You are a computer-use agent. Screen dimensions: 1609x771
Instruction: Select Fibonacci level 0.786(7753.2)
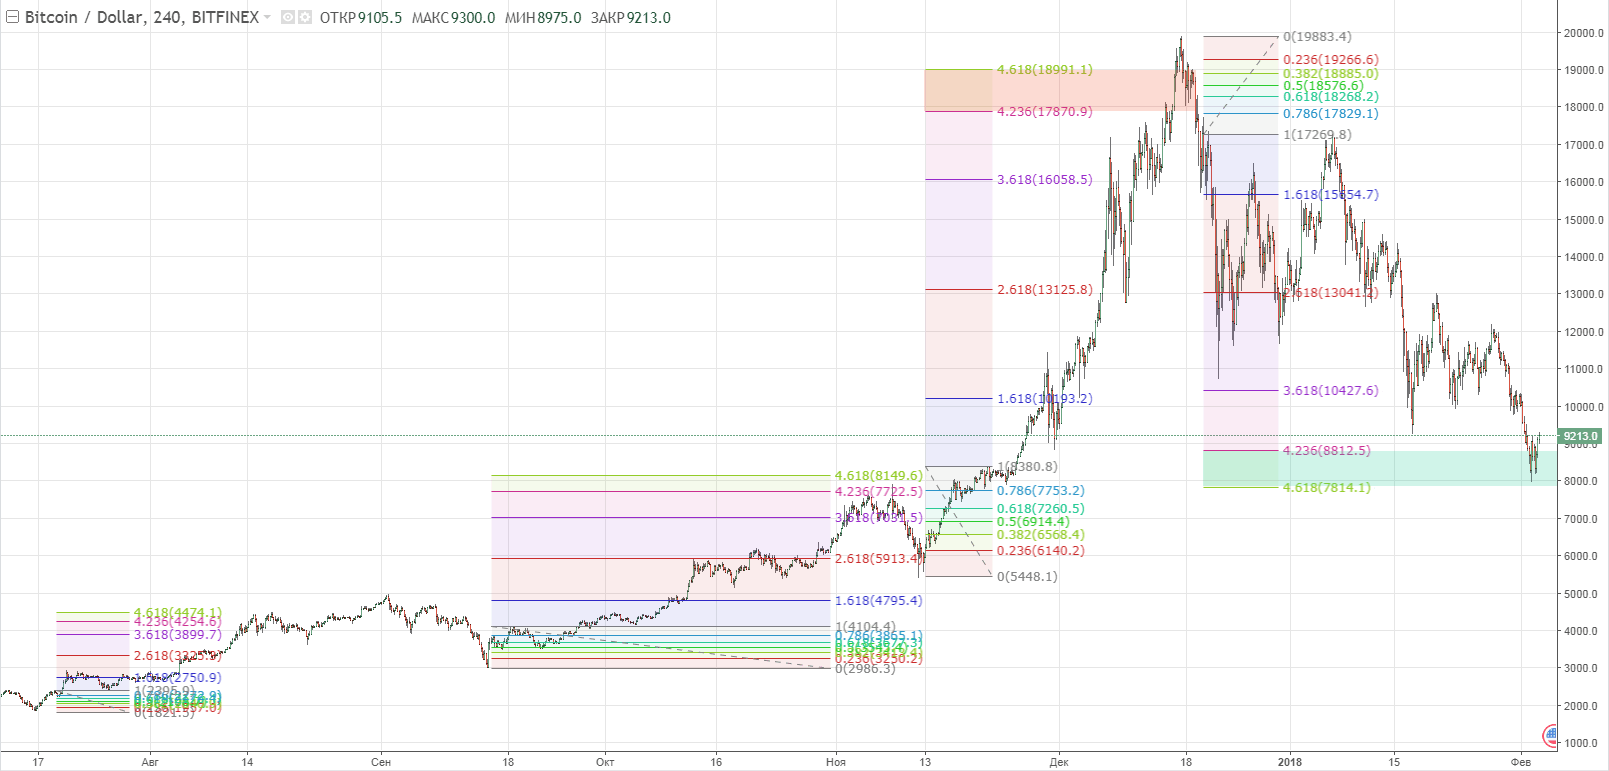(1040, 490)
